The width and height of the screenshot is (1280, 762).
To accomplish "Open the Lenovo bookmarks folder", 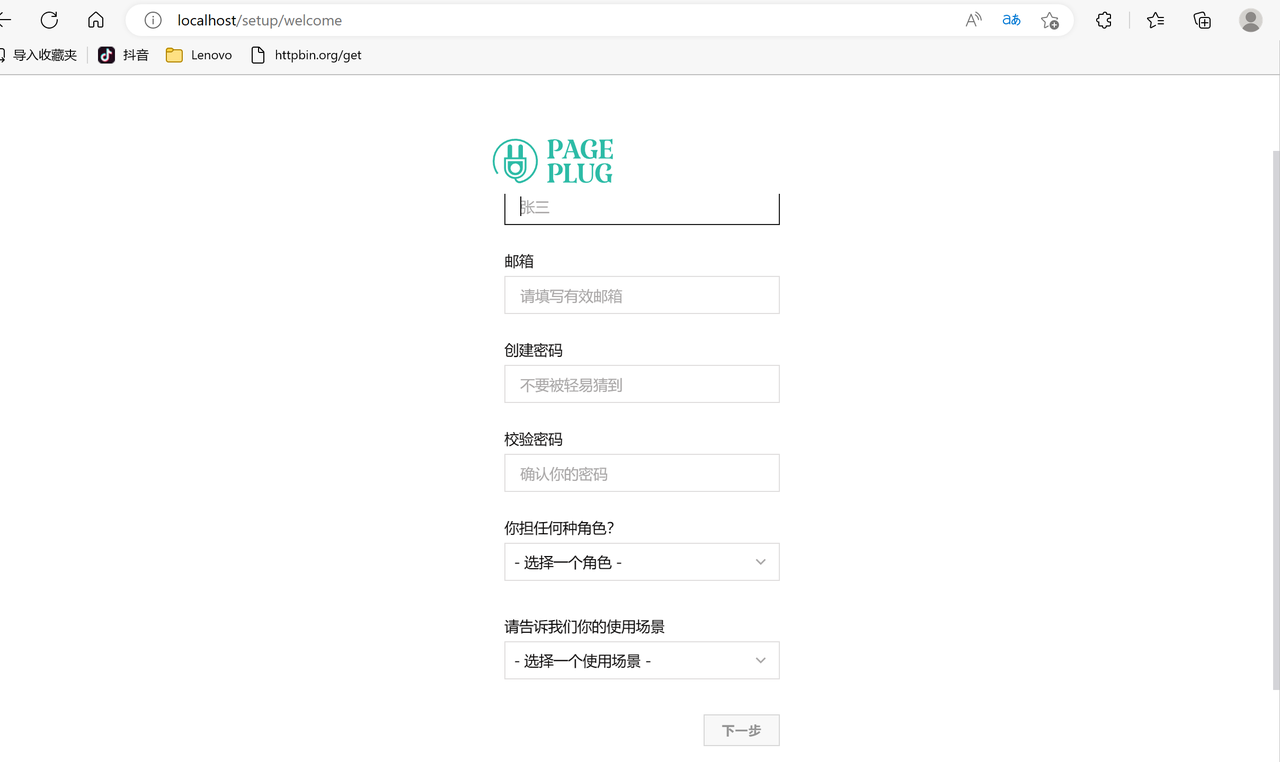I will point(199,55).
